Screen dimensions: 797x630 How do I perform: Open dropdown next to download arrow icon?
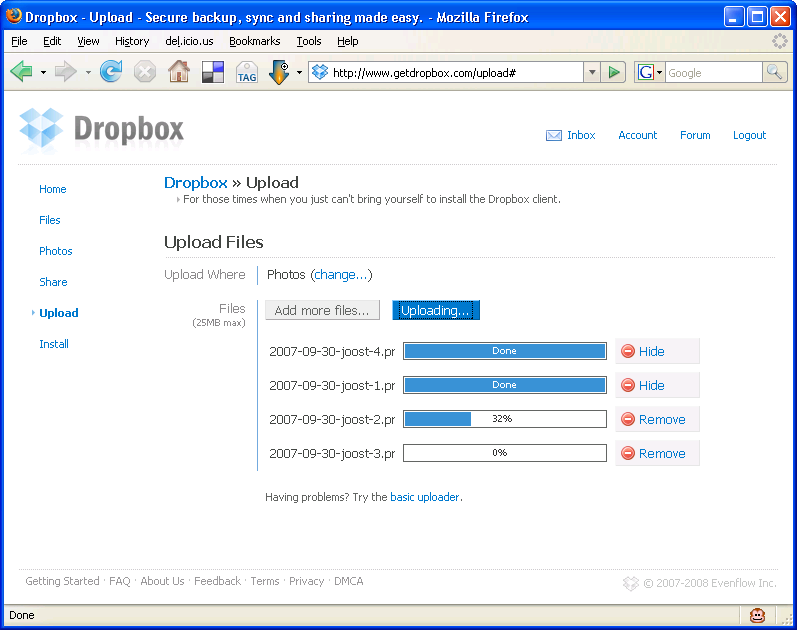pos(299,72)
